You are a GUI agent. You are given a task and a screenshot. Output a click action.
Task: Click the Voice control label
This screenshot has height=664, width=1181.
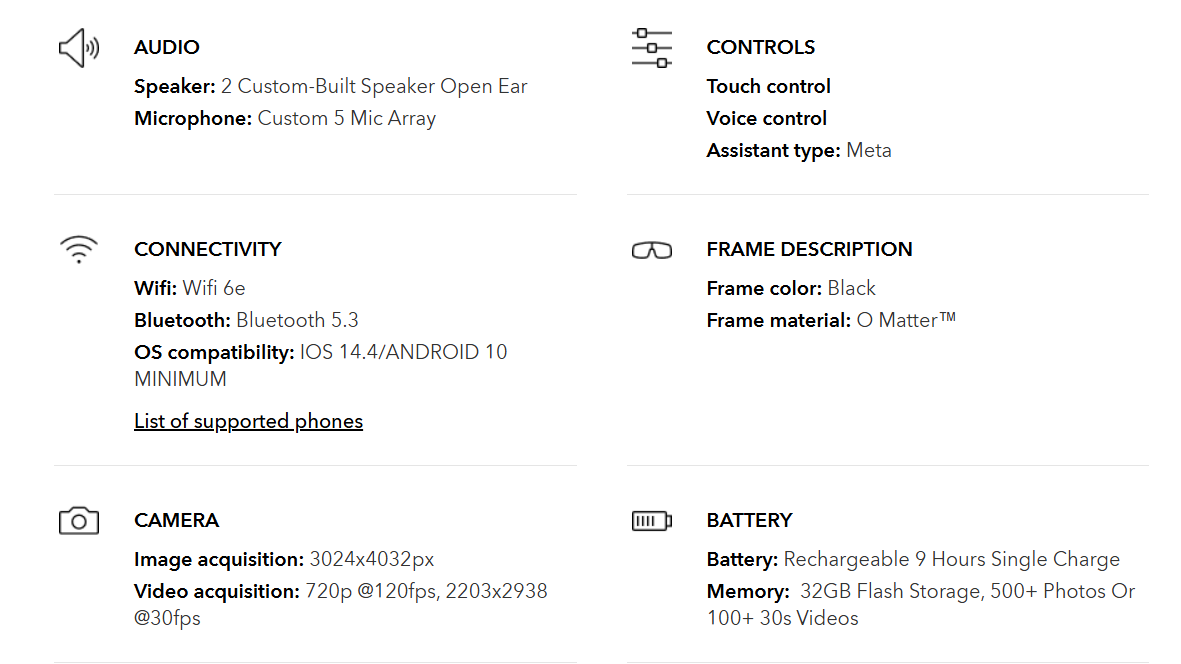(766, 118)
